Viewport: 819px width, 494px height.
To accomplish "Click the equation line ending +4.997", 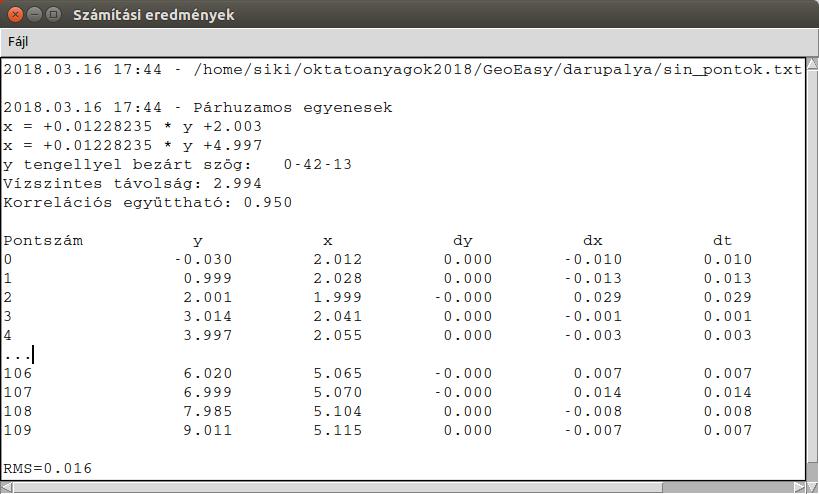I will (x=133, y=146).
